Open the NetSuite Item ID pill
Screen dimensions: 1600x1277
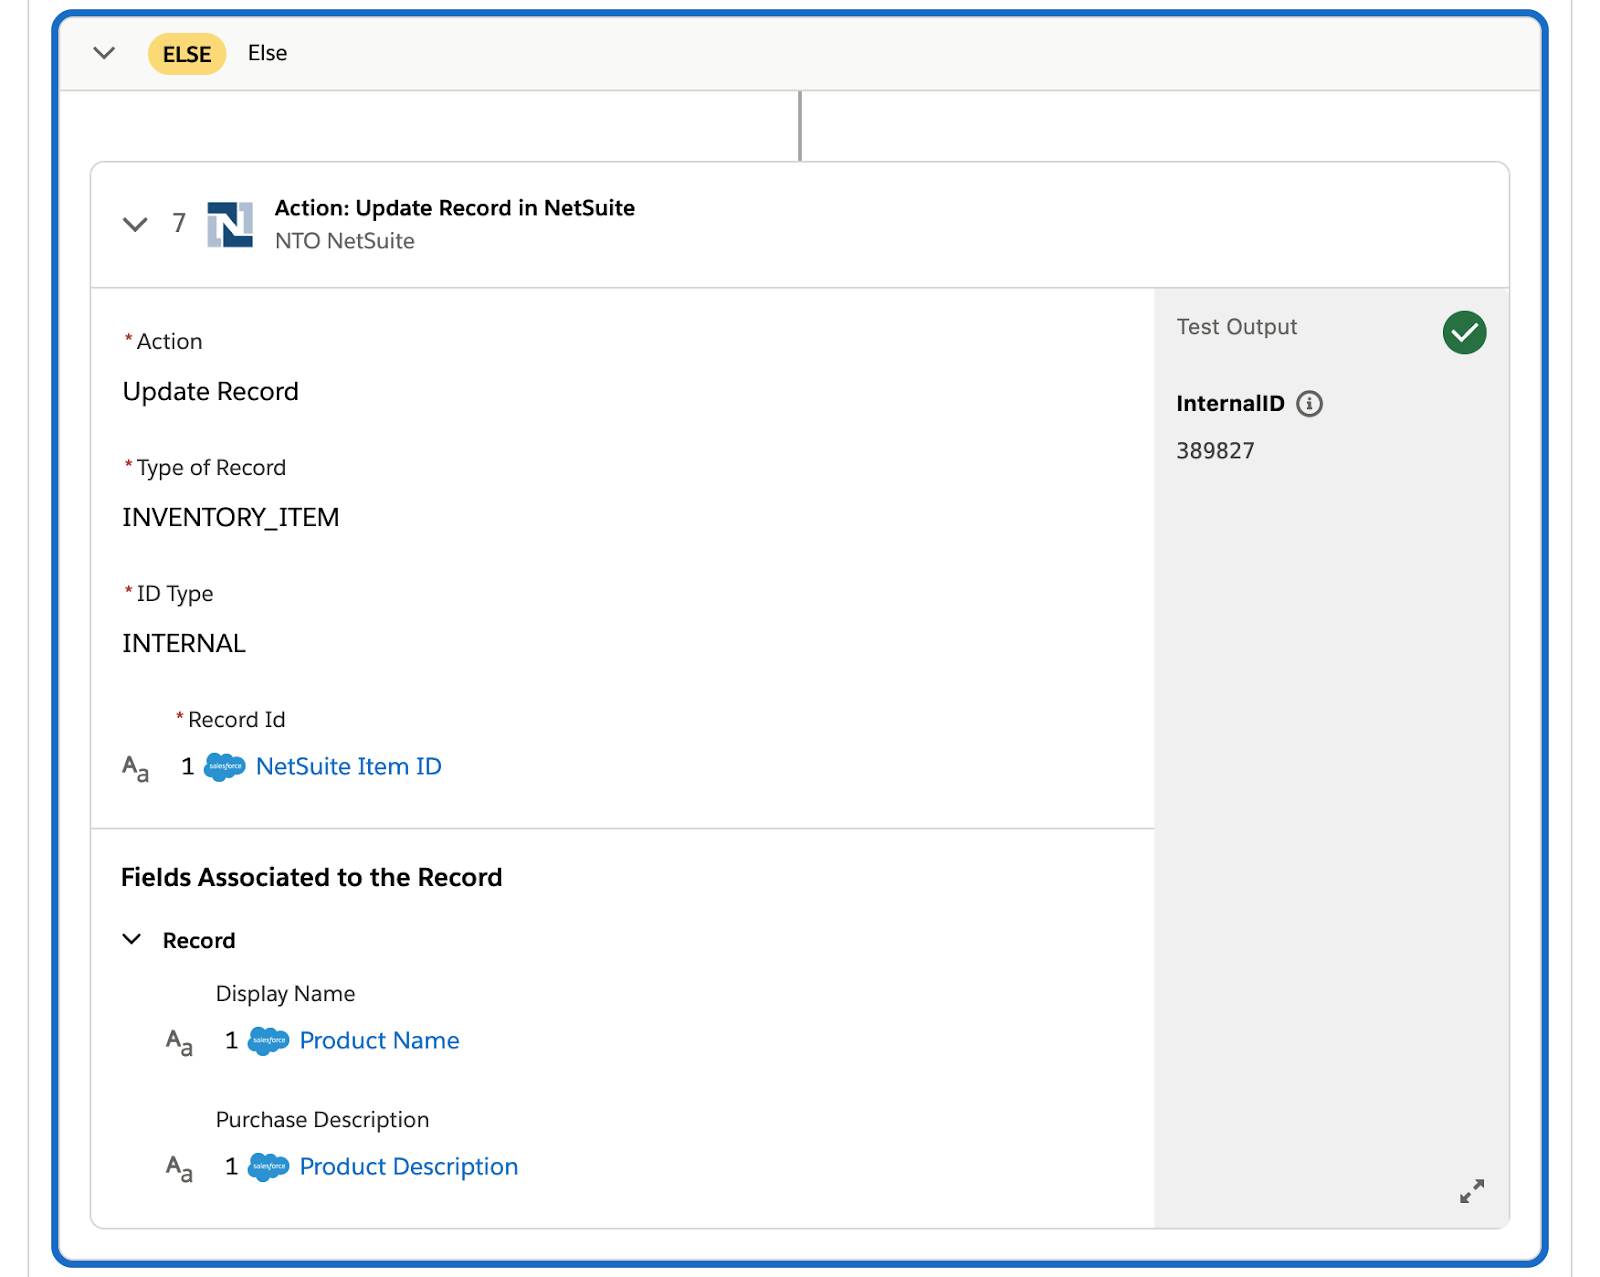click(349, 767)
